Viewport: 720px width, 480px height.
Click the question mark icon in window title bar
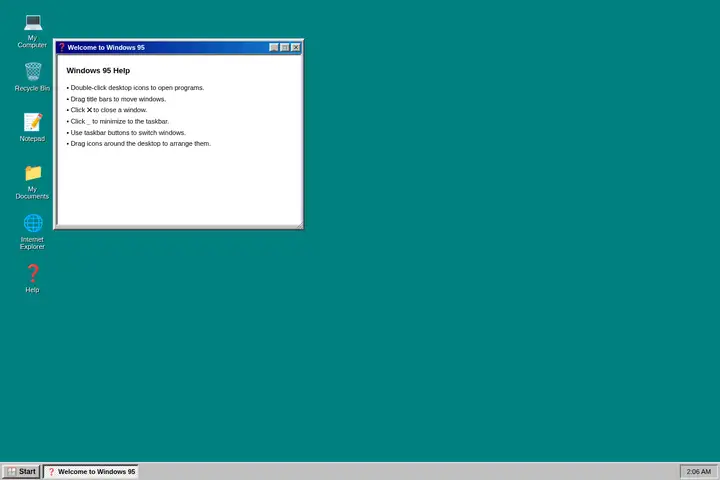[x=62, y=47]
